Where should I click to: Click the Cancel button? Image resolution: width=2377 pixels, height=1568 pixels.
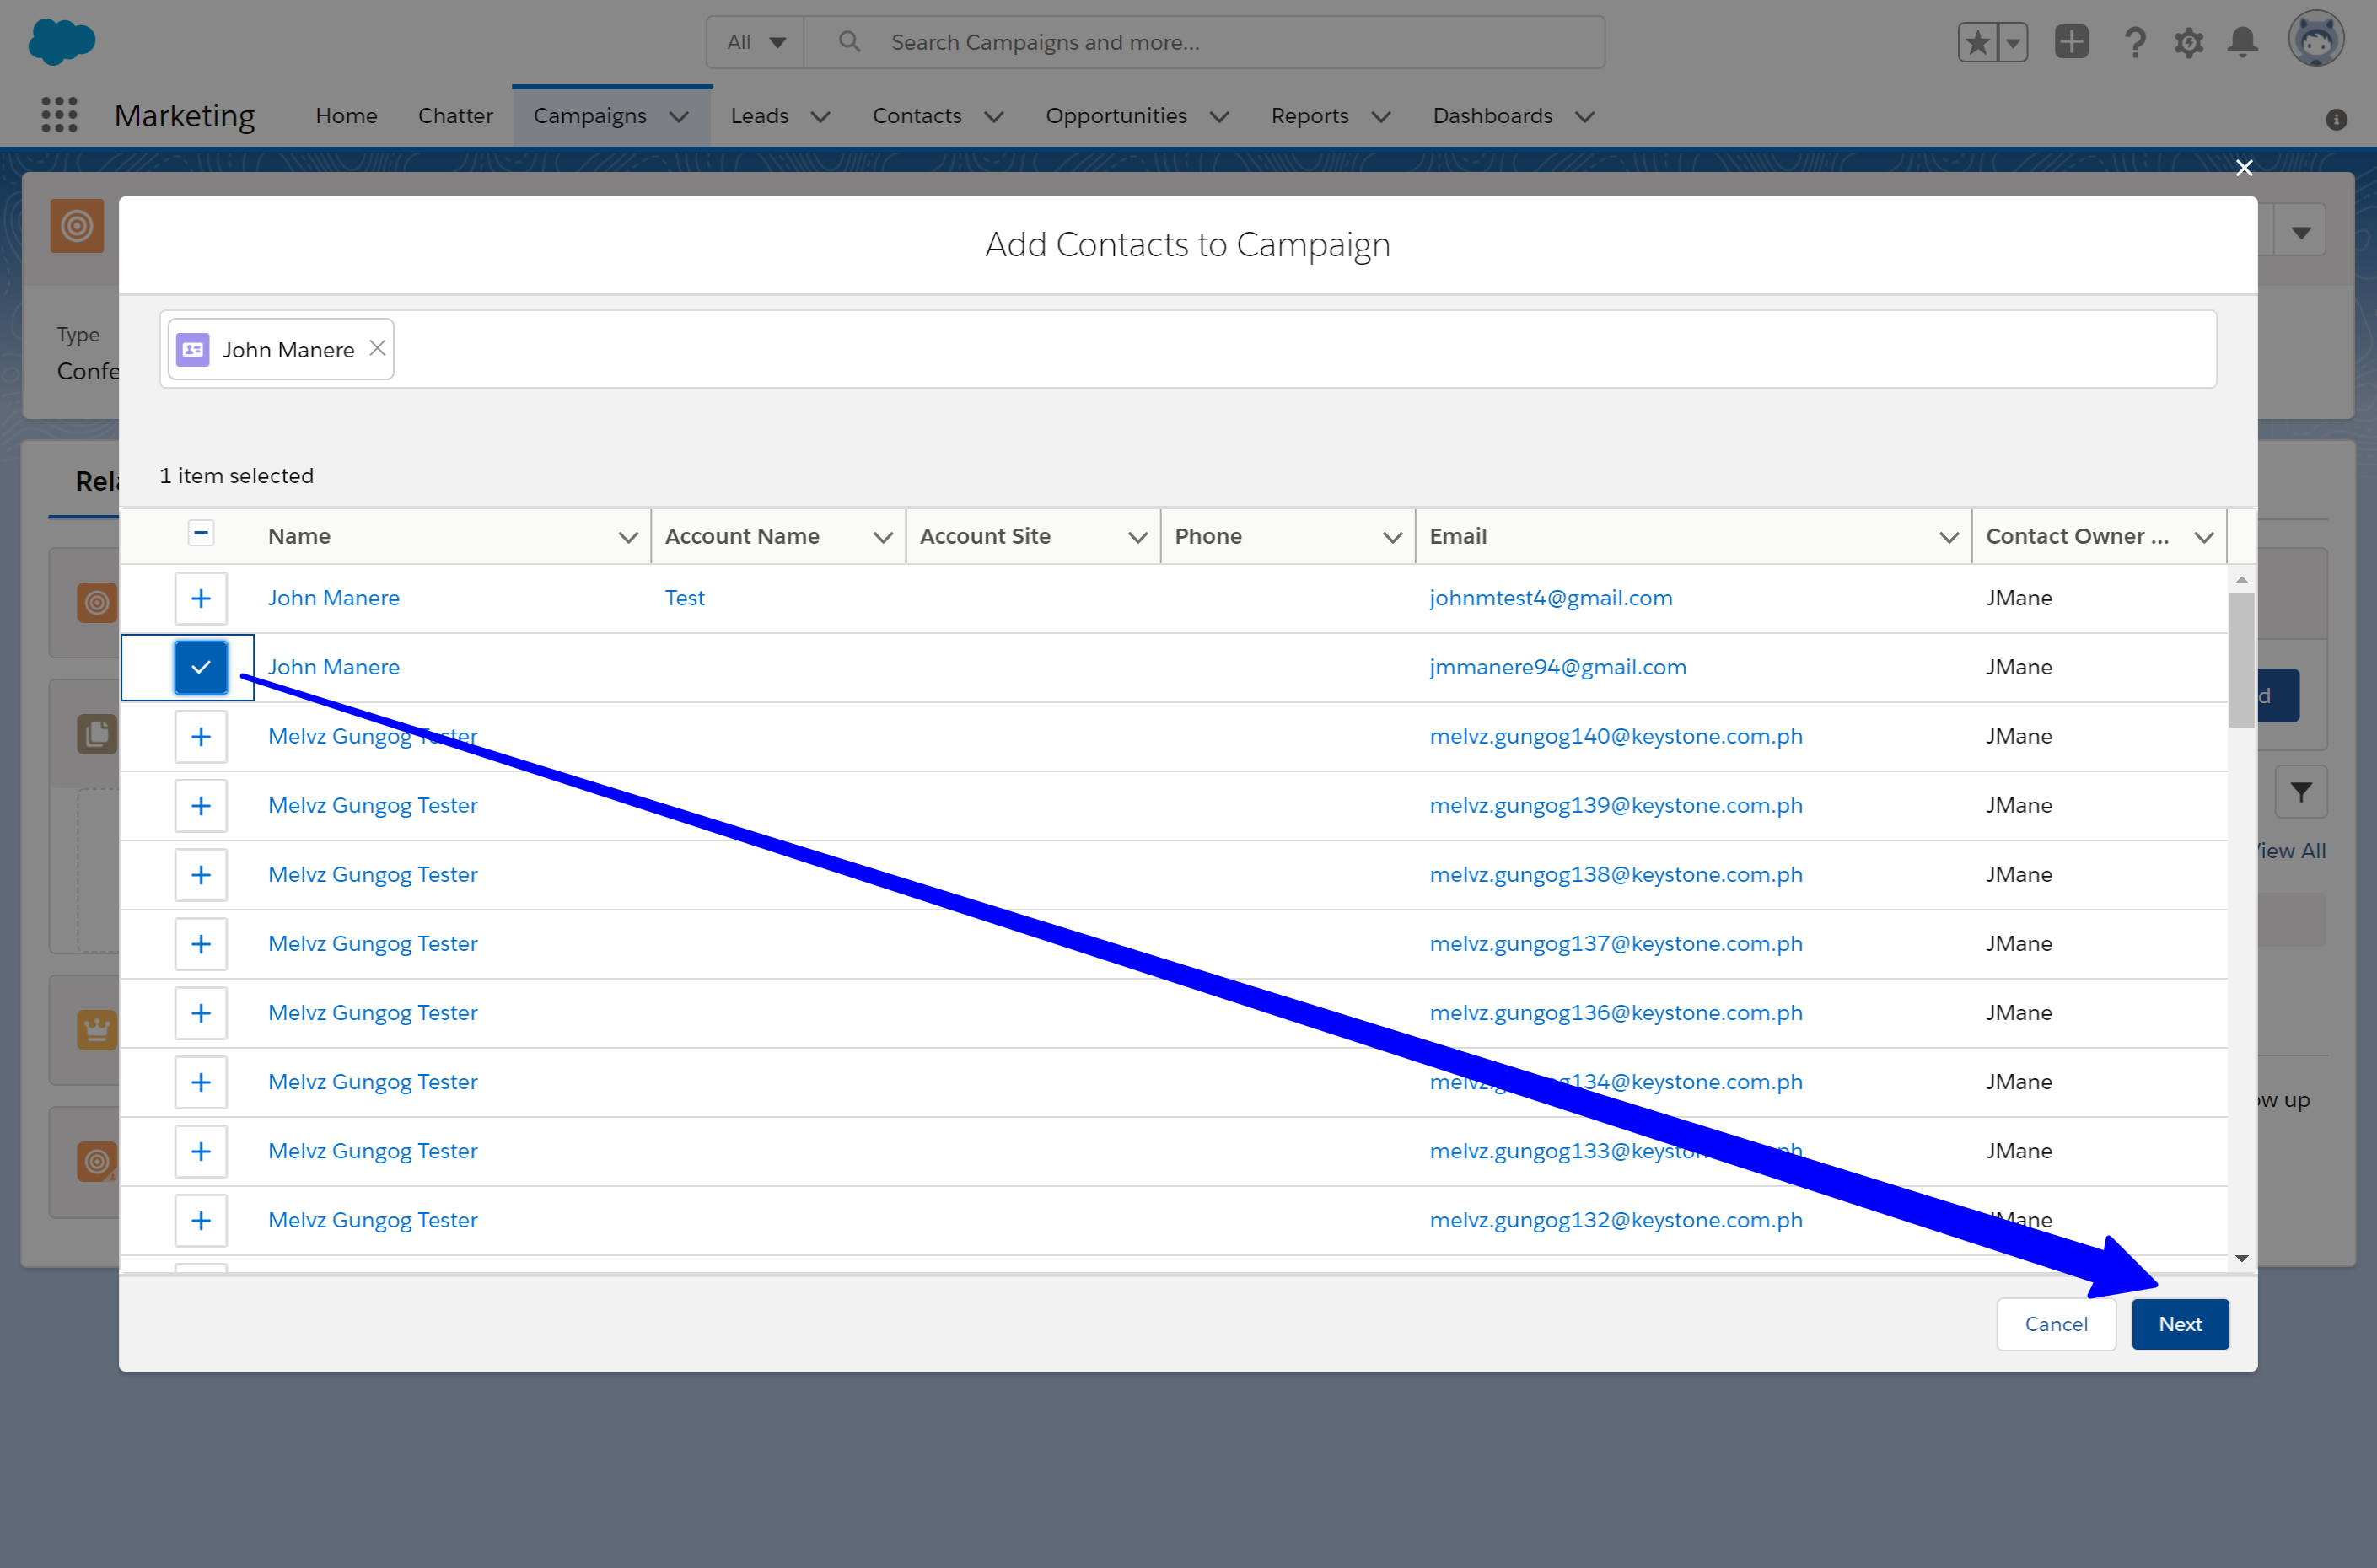2056,1324
